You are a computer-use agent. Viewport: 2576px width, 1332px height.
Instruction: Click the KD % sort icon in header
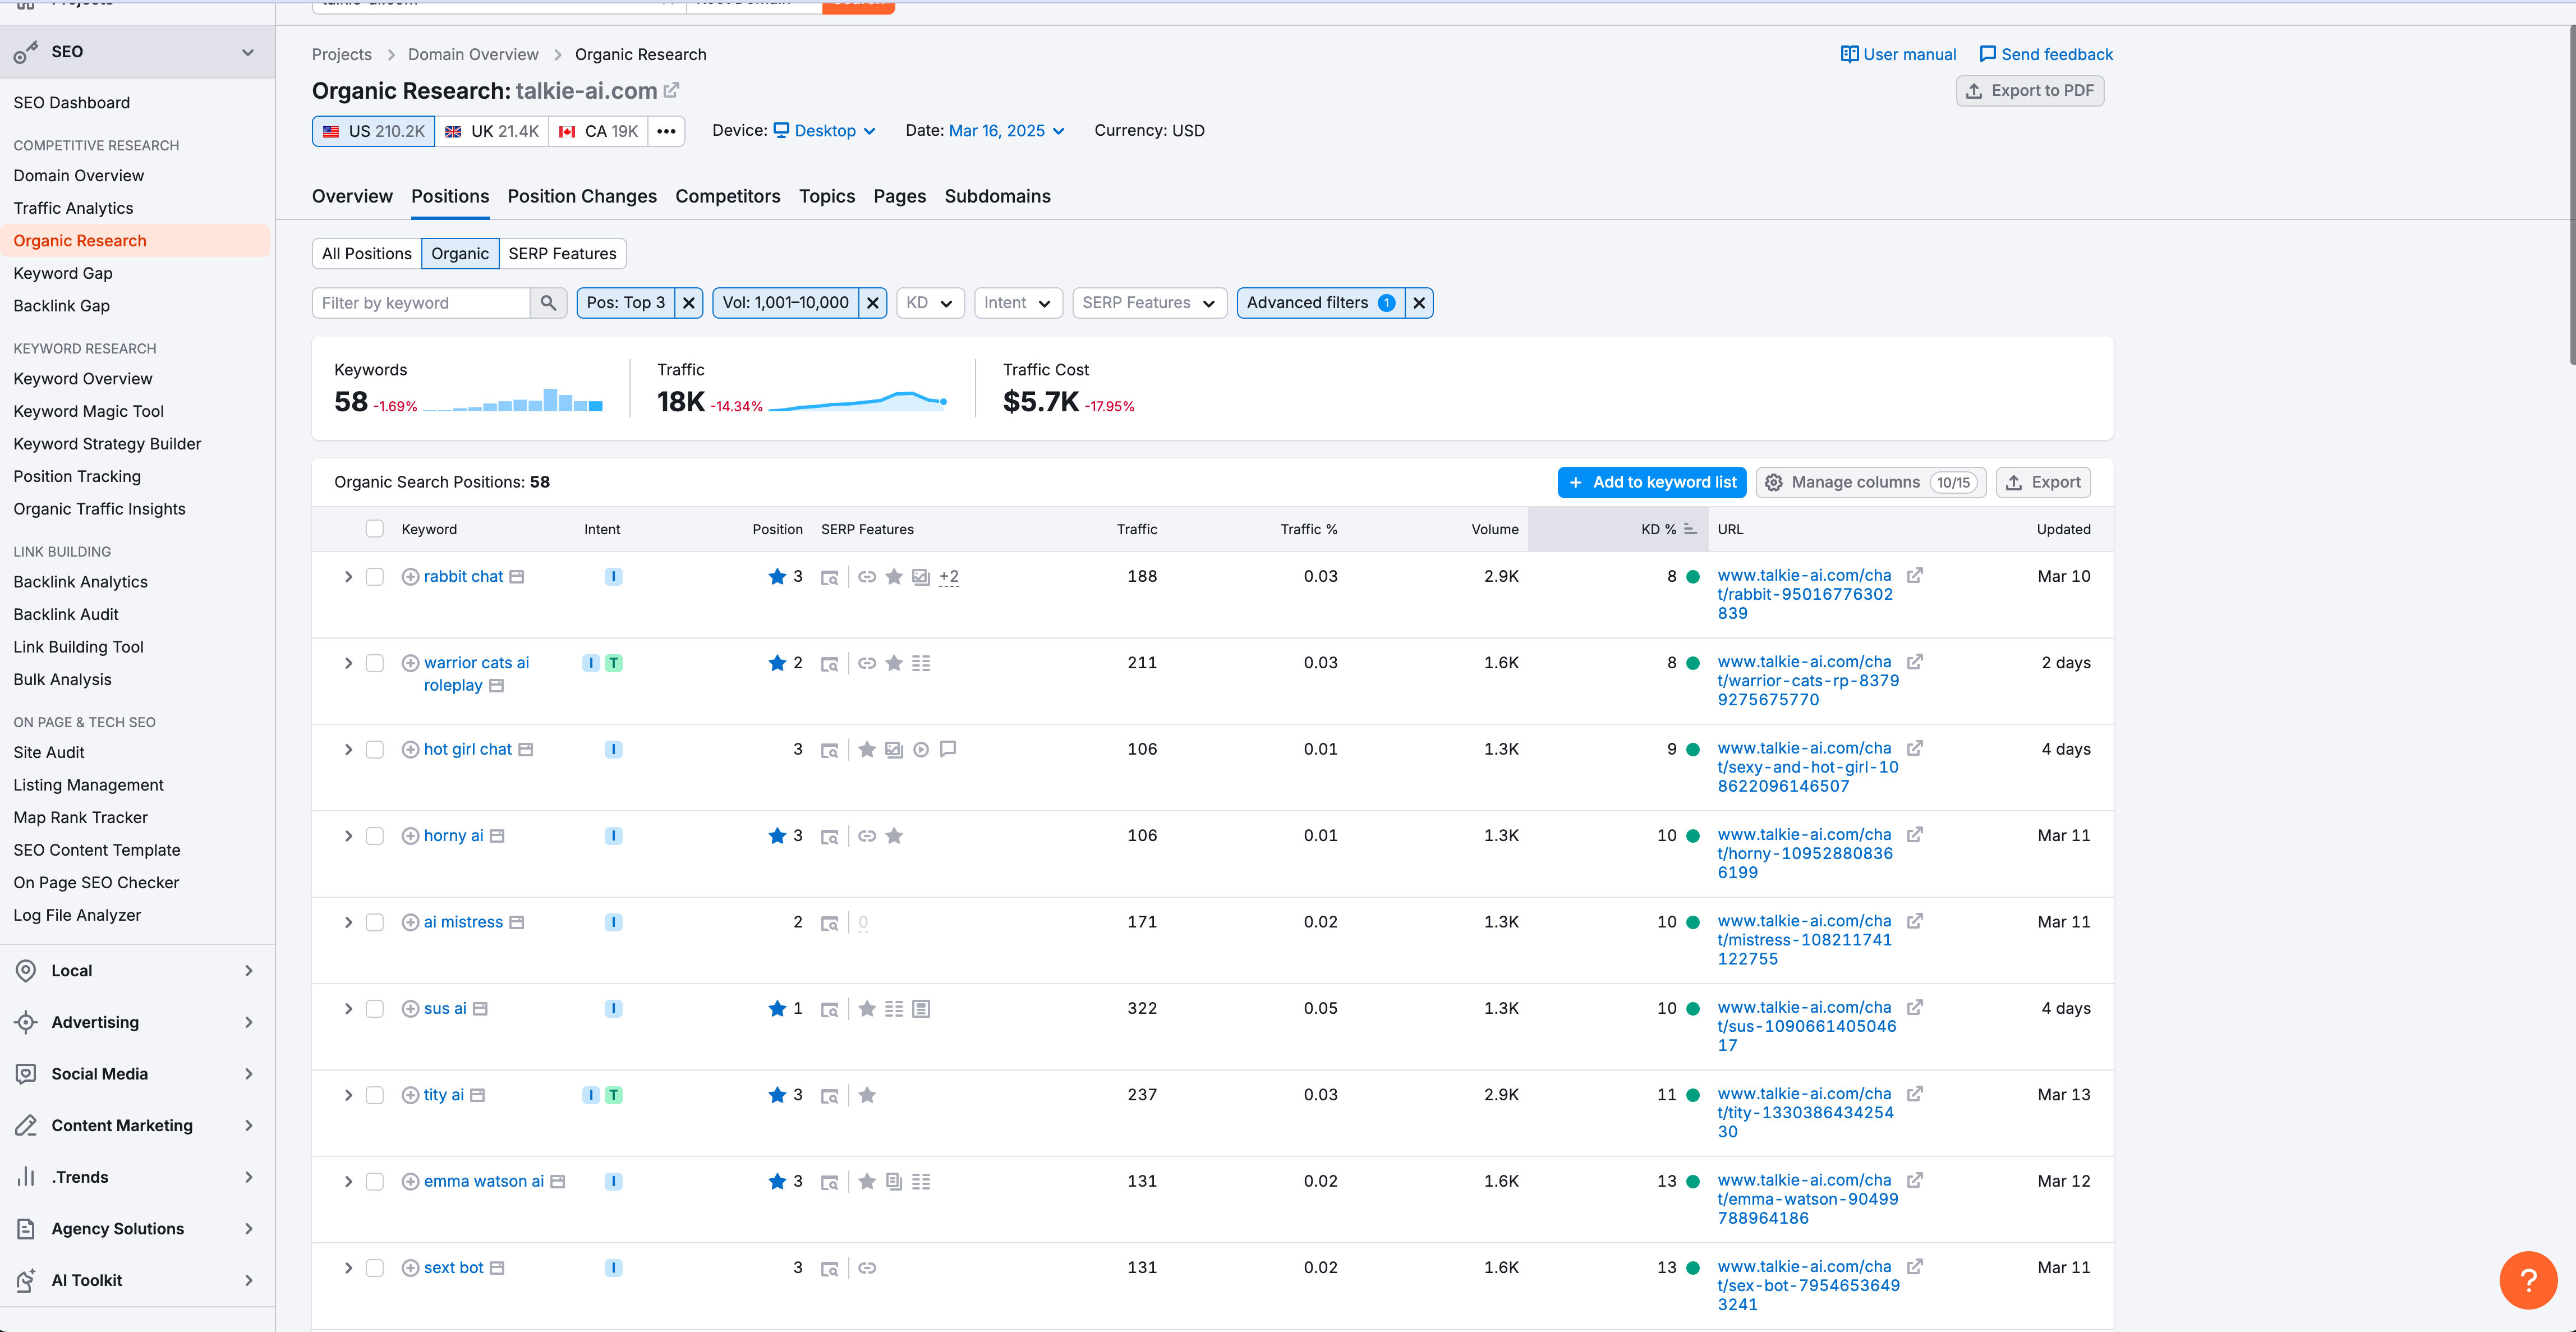(x=1690, y=529)
